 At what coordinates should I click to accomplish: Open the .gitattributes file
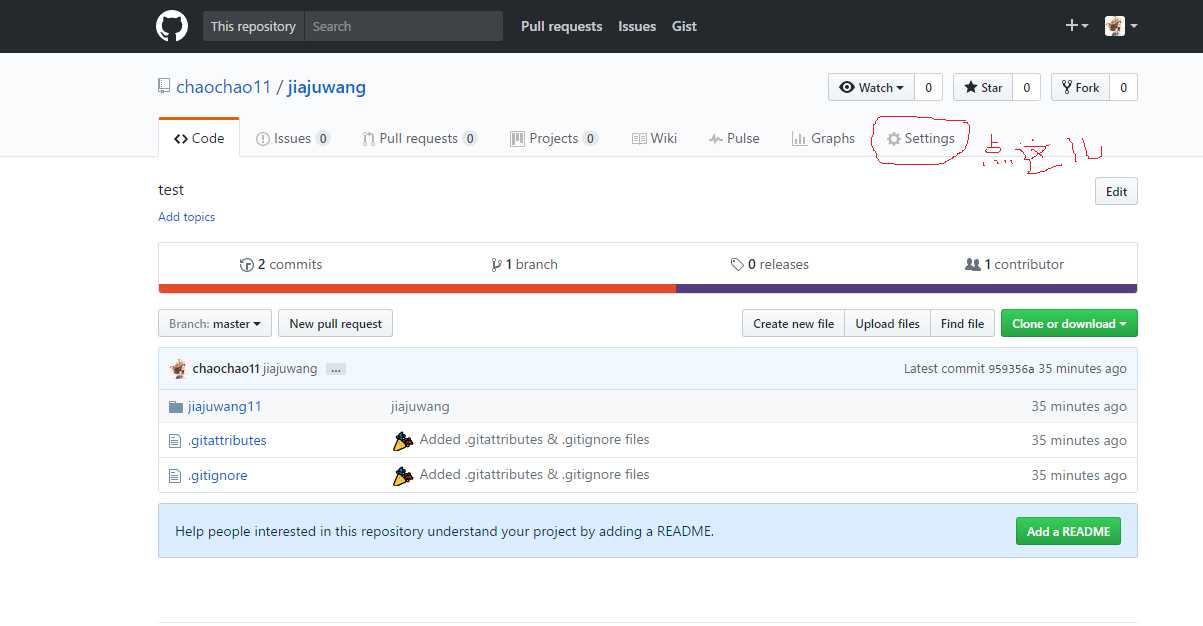point(227,441)
